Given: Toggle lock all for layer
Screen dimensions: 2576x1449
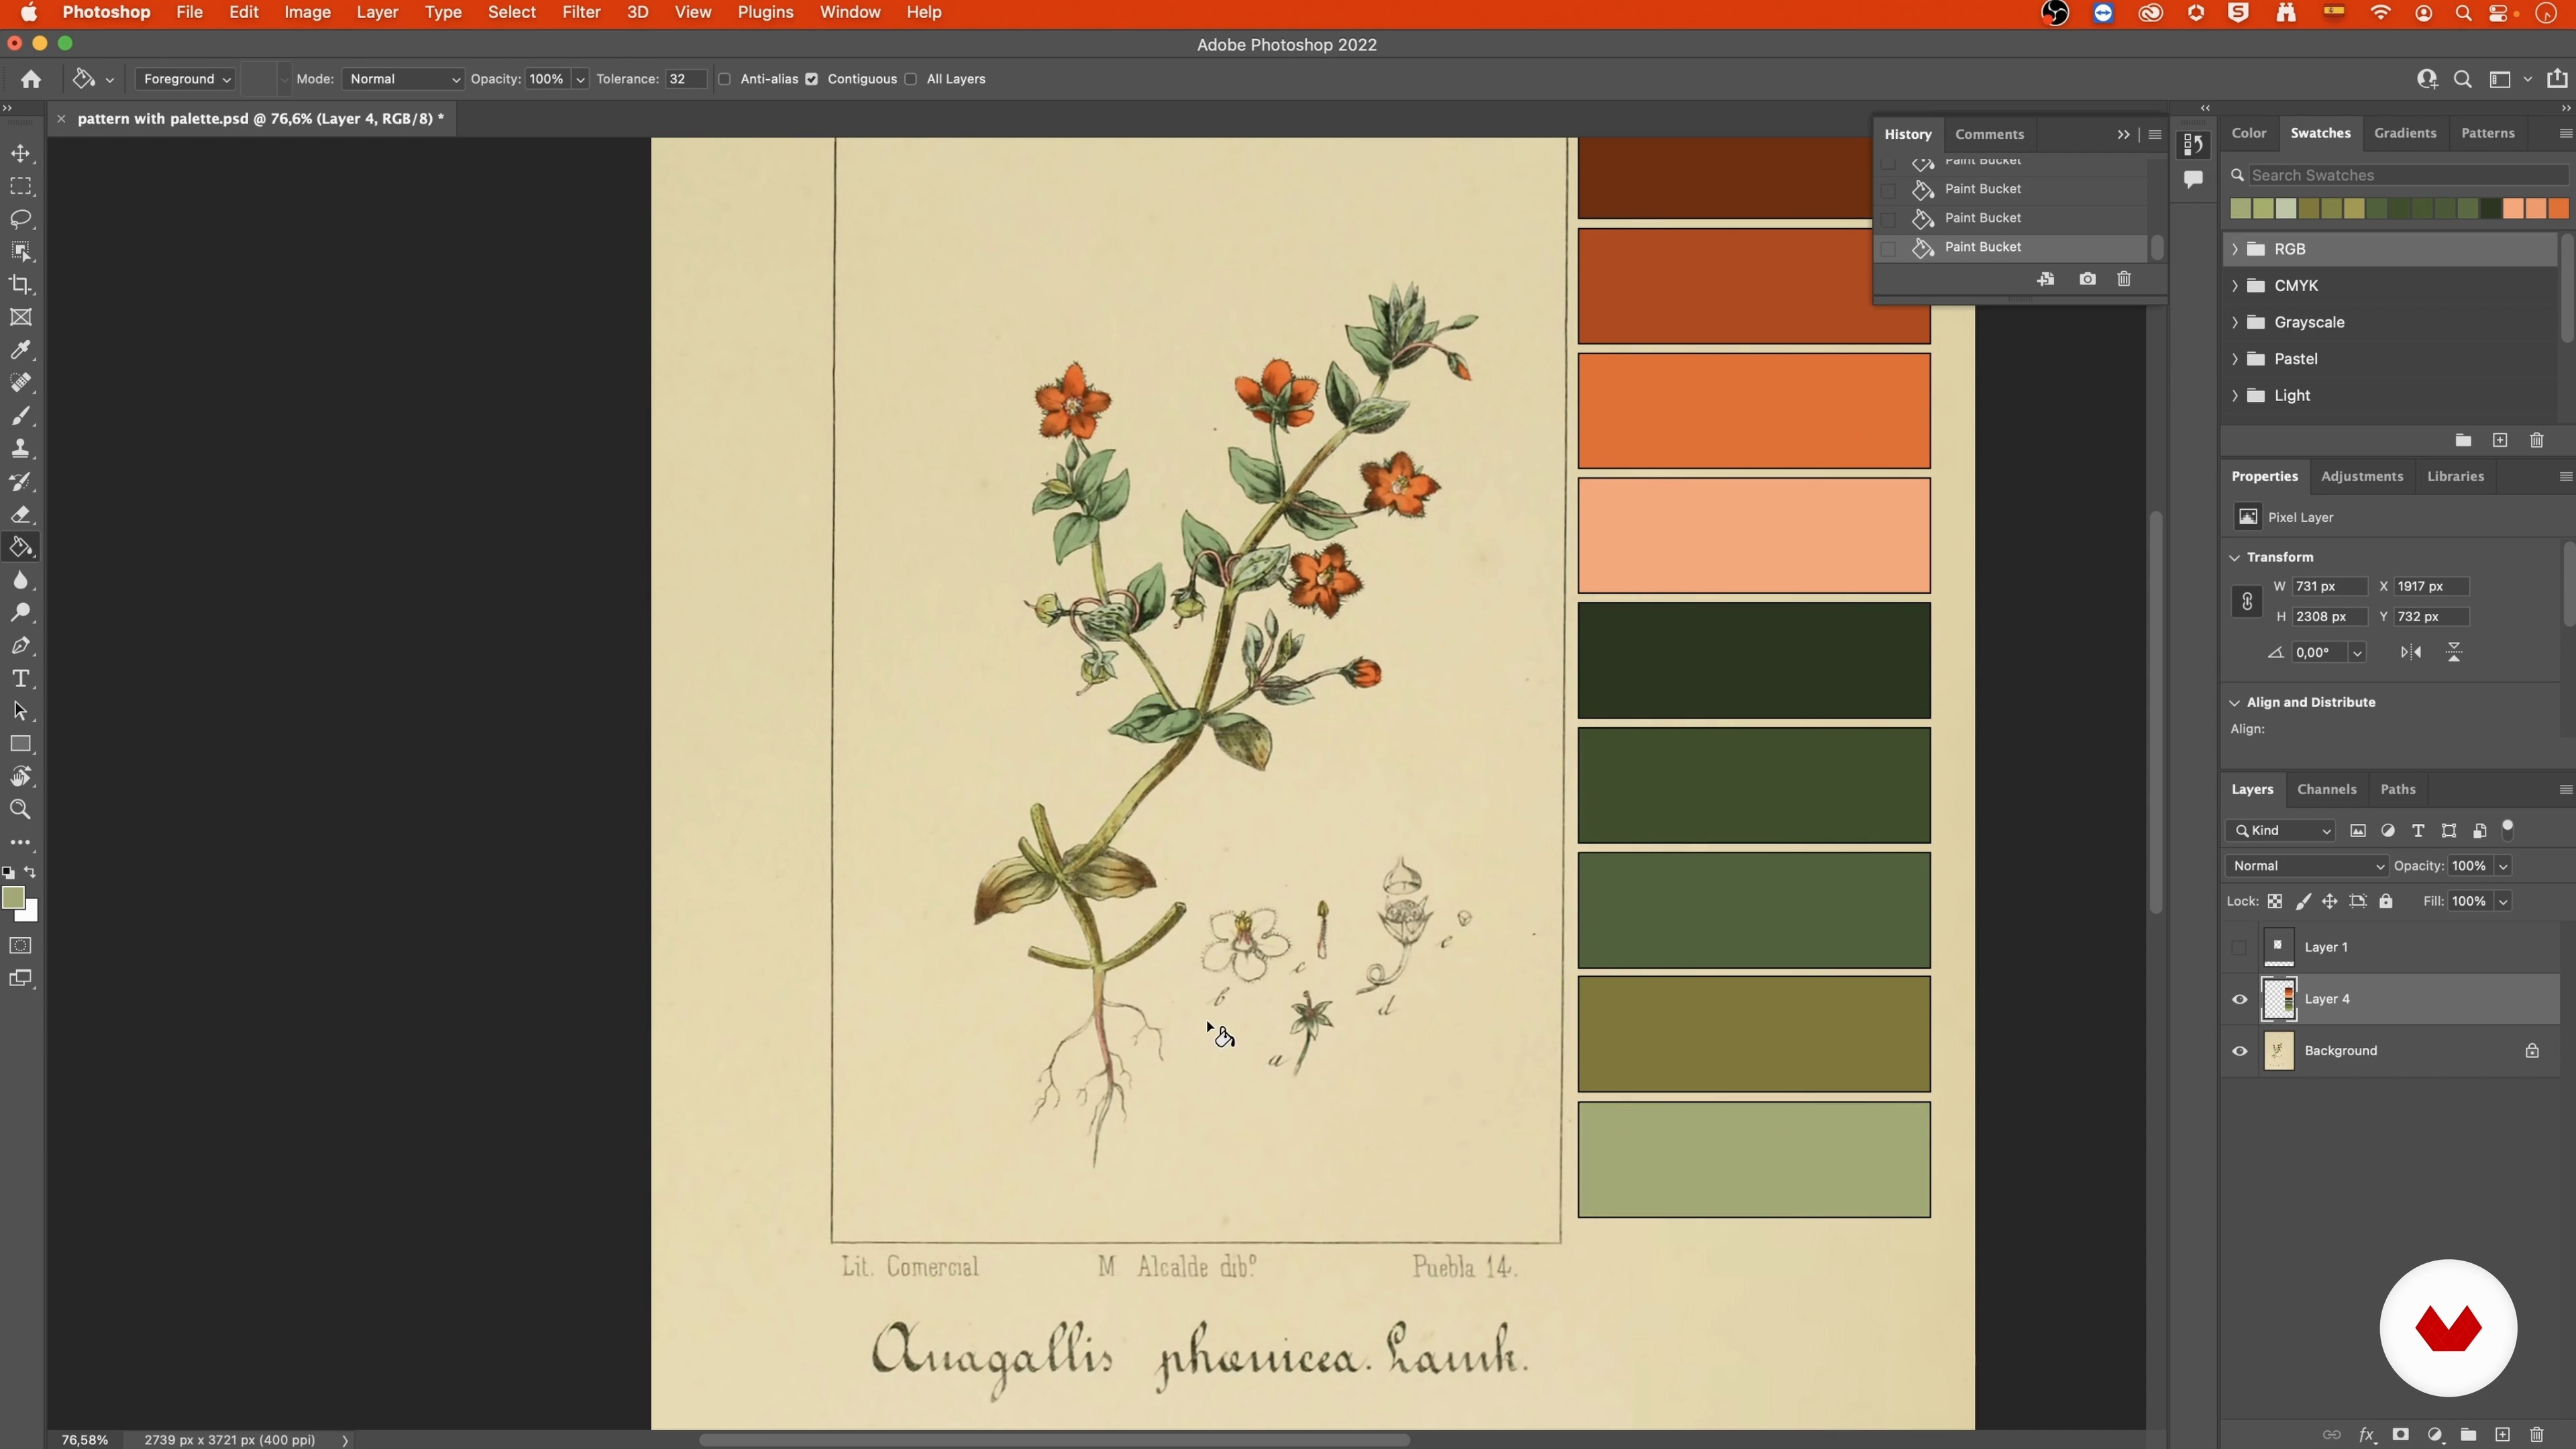Looking at the screenshot, I should 2386,902.
